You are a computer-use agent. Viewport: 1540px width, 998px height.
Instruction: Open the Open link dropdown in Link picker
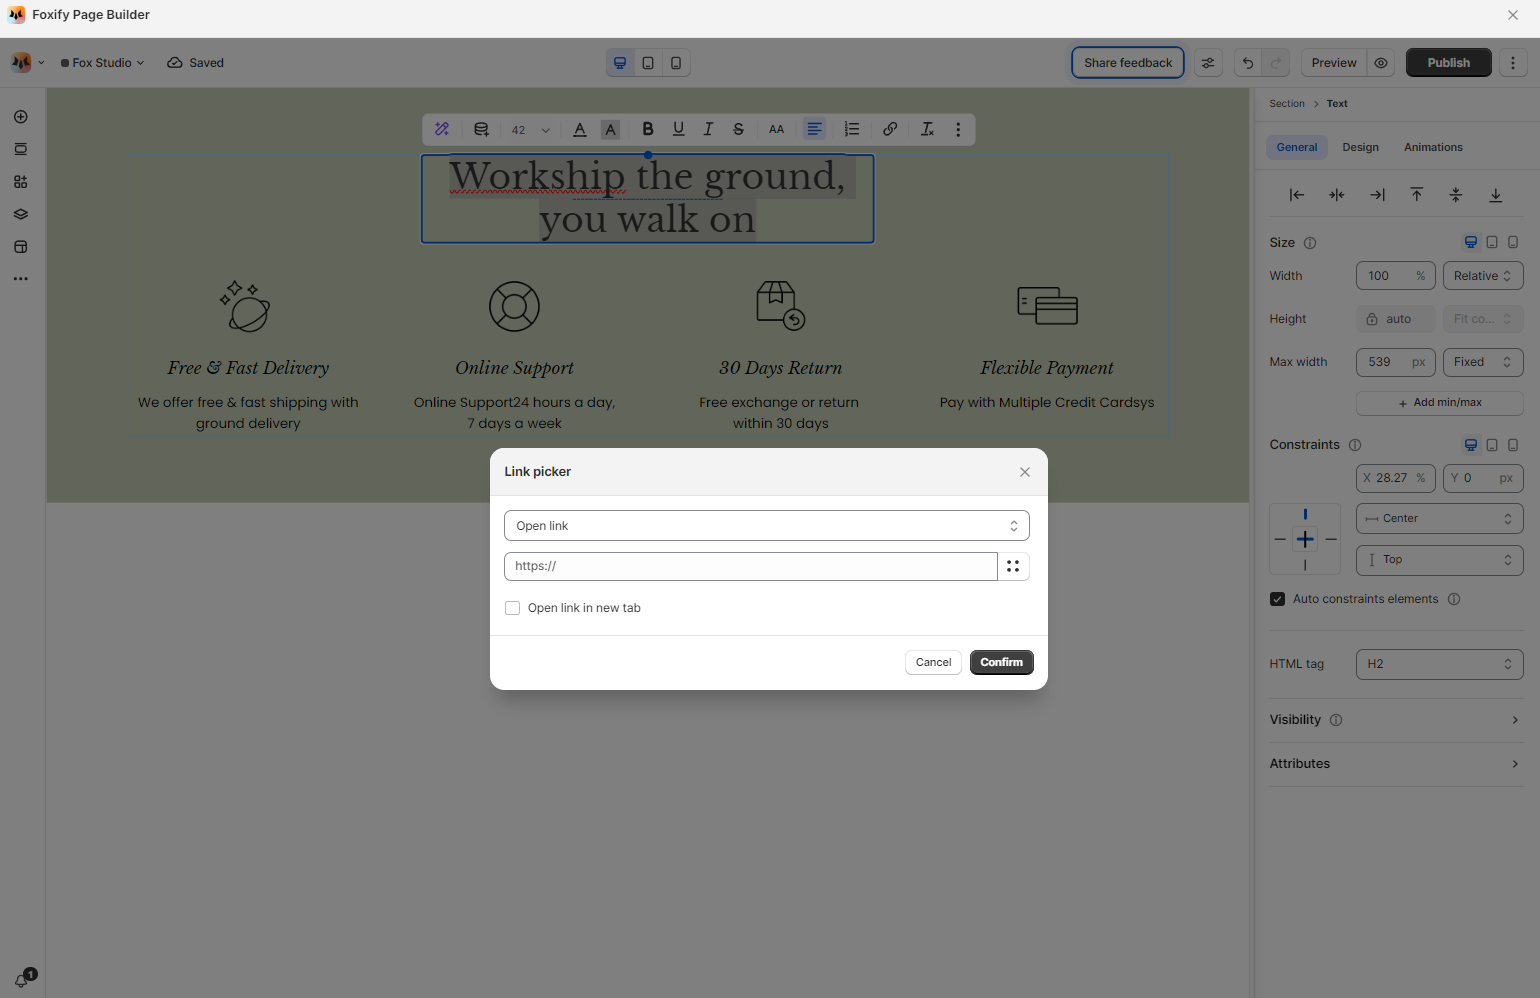(x=767, y=526)
